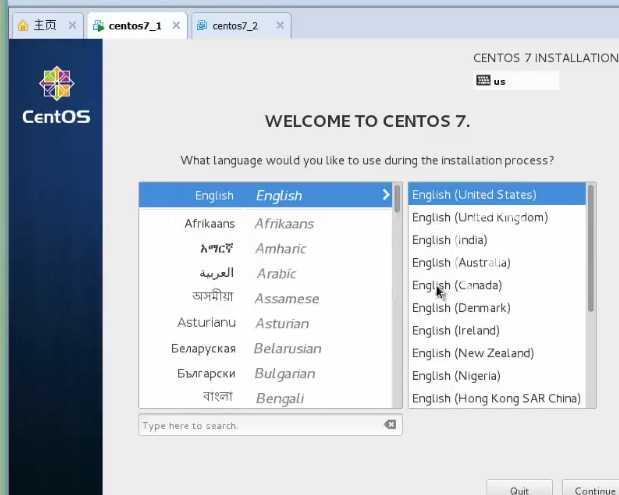Select English (Ireland) locale
The image size is (619, 495).
click(497, 330)
